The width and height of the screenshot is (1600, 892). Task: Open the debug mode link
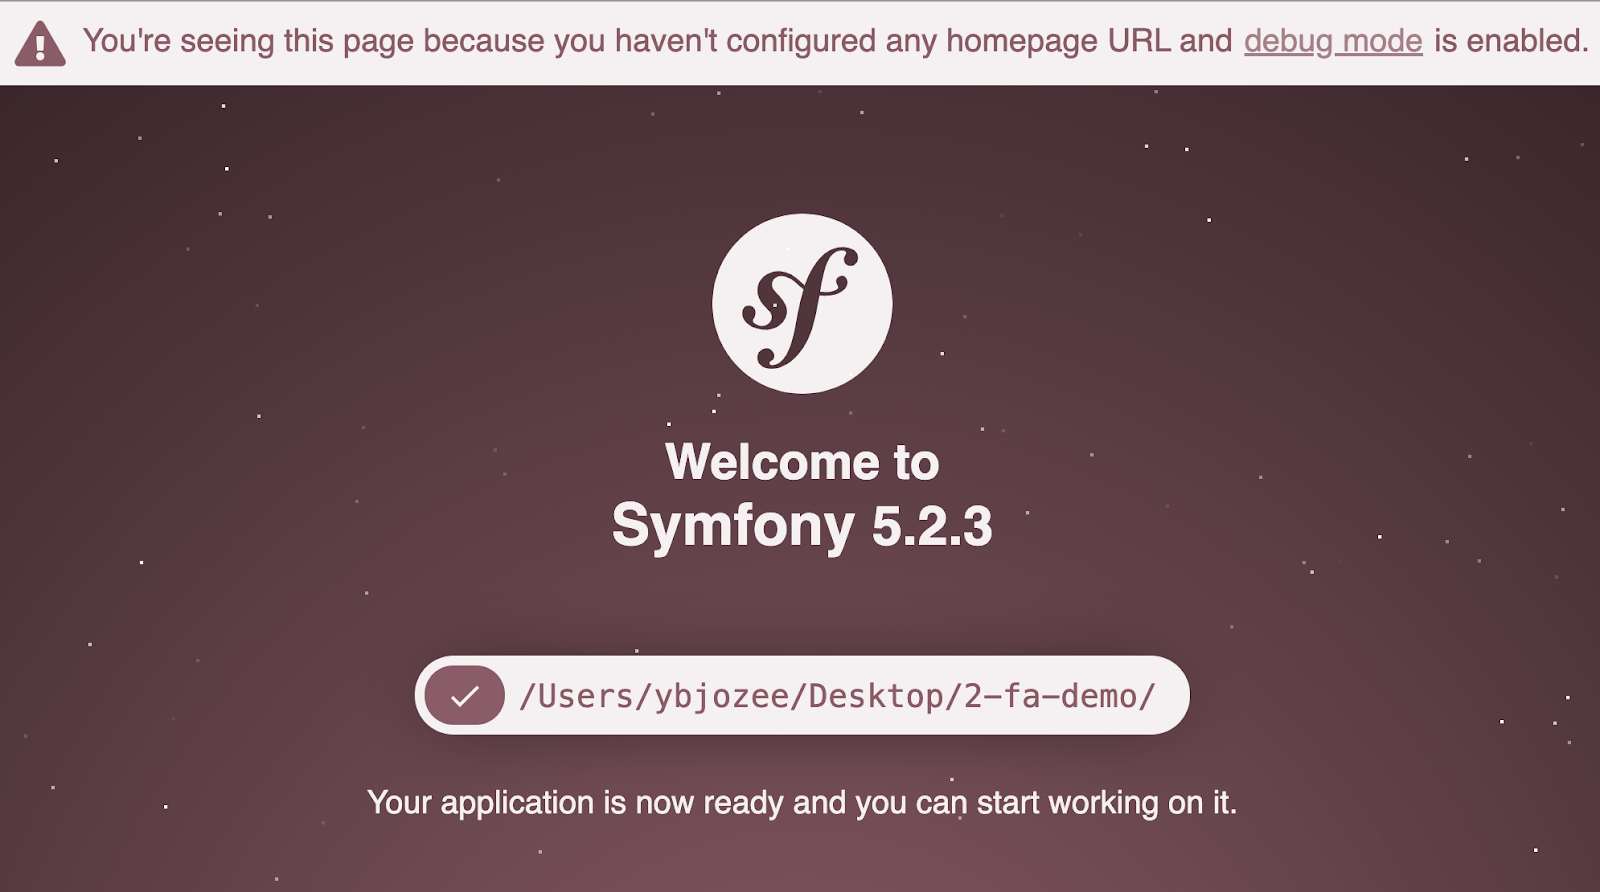point(1333,41)
